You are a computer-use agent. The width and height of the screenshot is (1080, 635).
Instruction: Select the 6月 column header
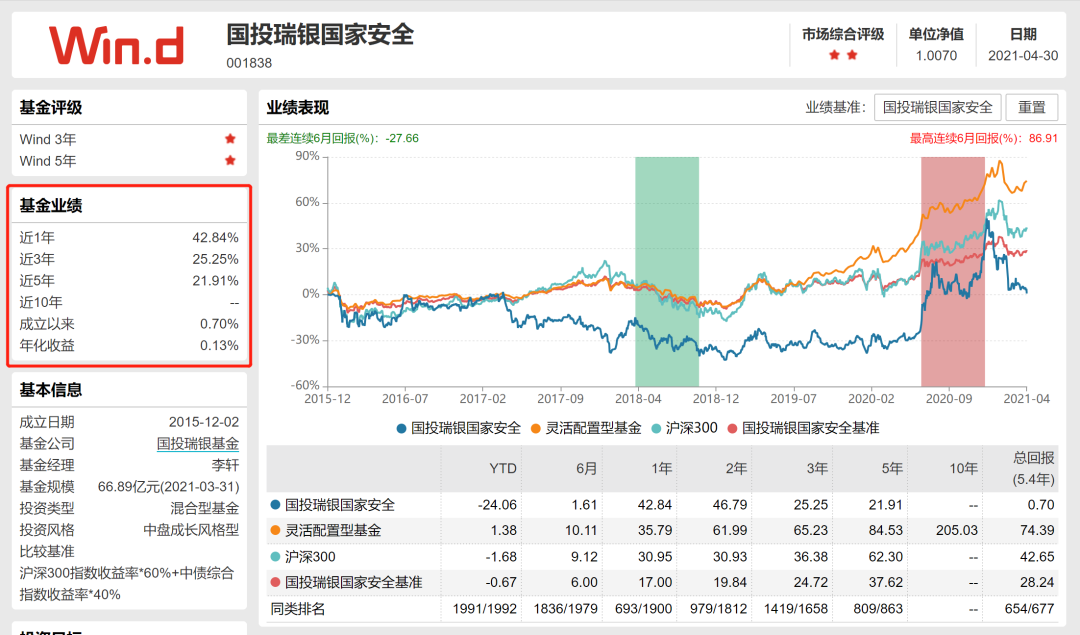[587, 468]
